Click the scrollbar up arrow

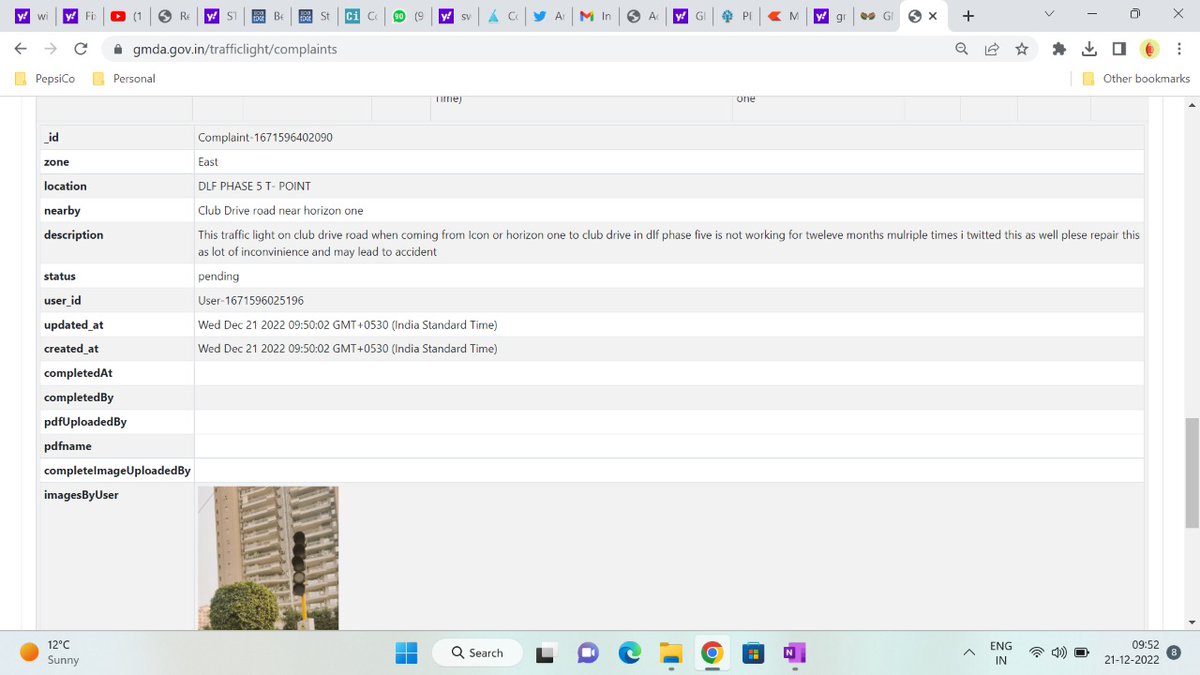(1191, 105)
